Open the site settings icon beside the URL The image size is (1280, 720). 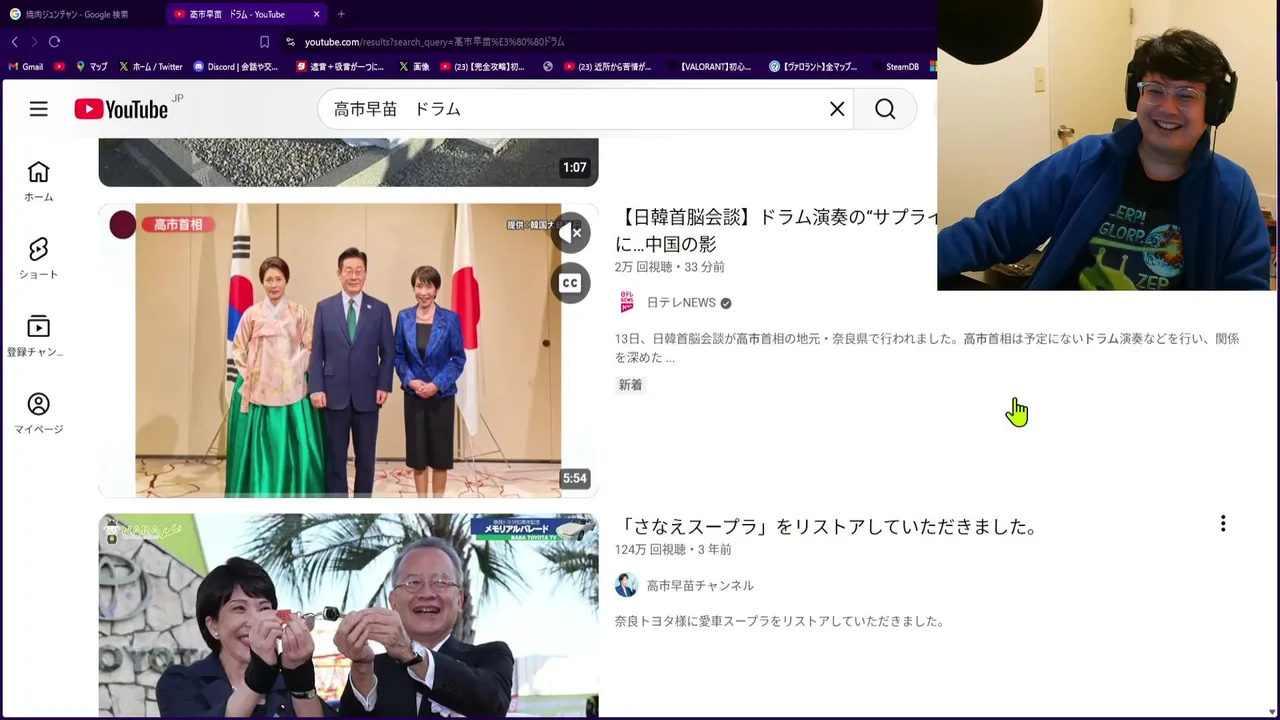[290, 42]
